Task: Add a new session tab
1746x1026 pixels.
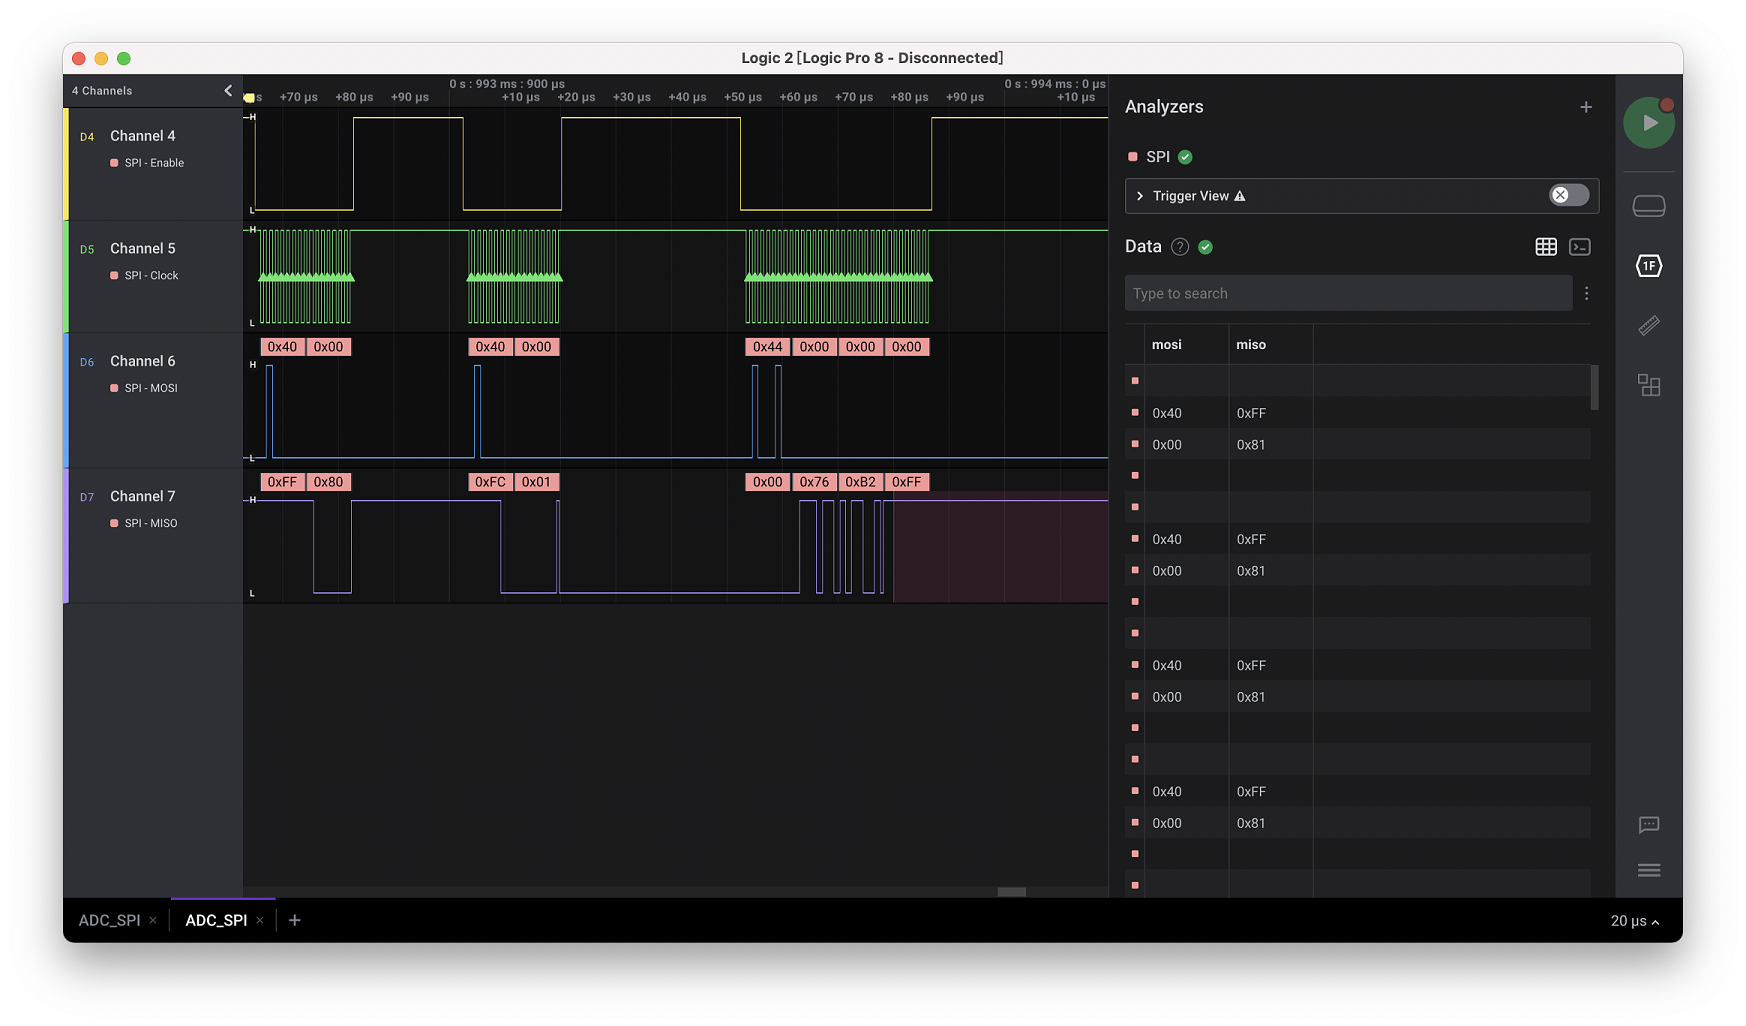Action: click(294, 920)
